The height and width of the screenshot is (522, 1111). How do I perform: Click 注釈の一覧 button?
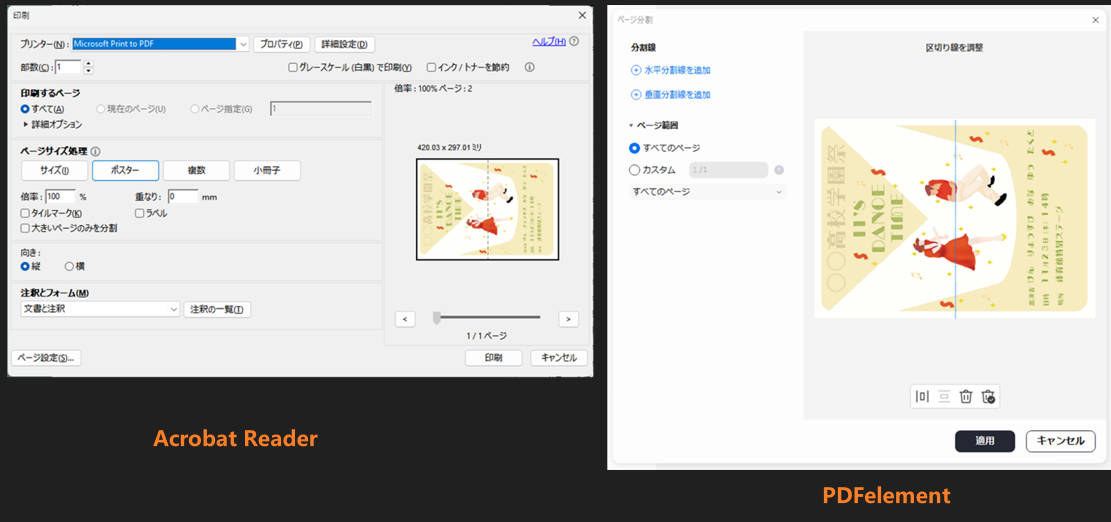point(218,310)
